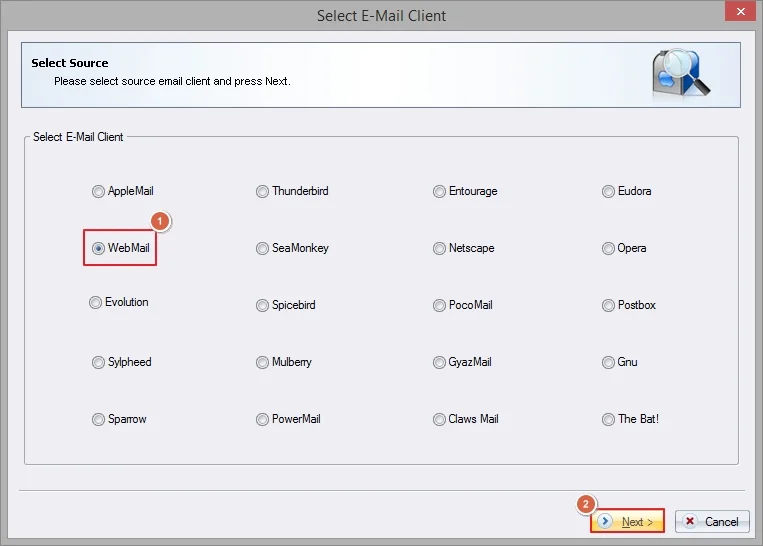The height and width of the screenshot is (546, 763).
Task: Click the arrow icon on Next button
Action: tap(605, 521)
